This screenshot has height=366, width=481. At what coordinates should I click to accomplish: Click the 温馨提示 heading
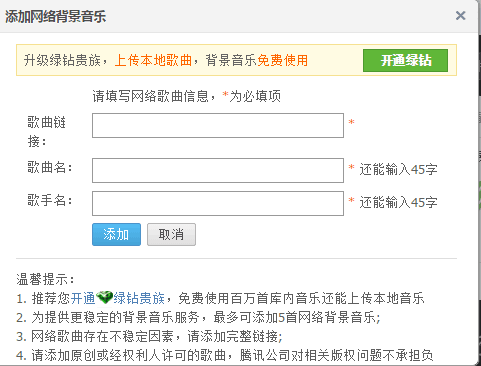[x=45, y=279]
